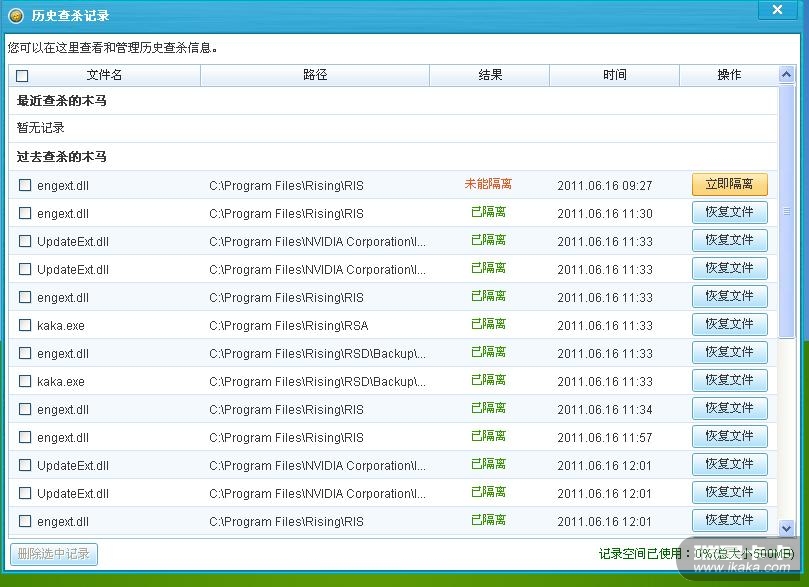Image resolution: width=809 pixels, height=587 pixels.
Task: Click the 暂无记录 text
Action: (x=40, y=128)
